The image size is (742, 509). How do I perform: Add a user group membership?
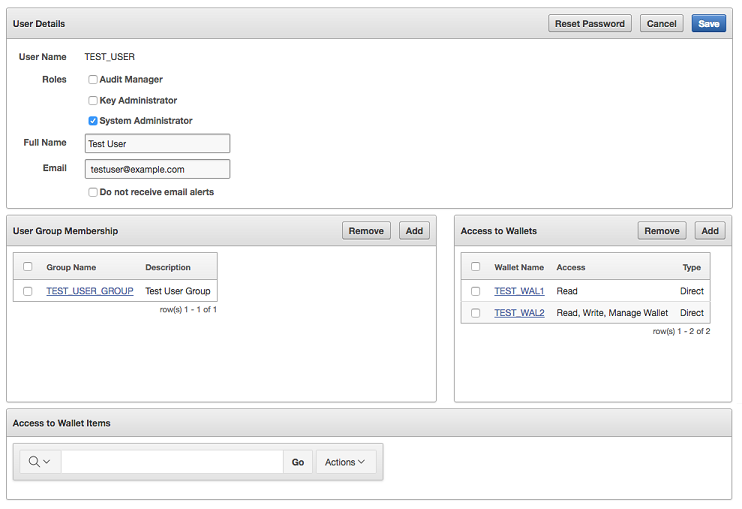click(414, 231)
